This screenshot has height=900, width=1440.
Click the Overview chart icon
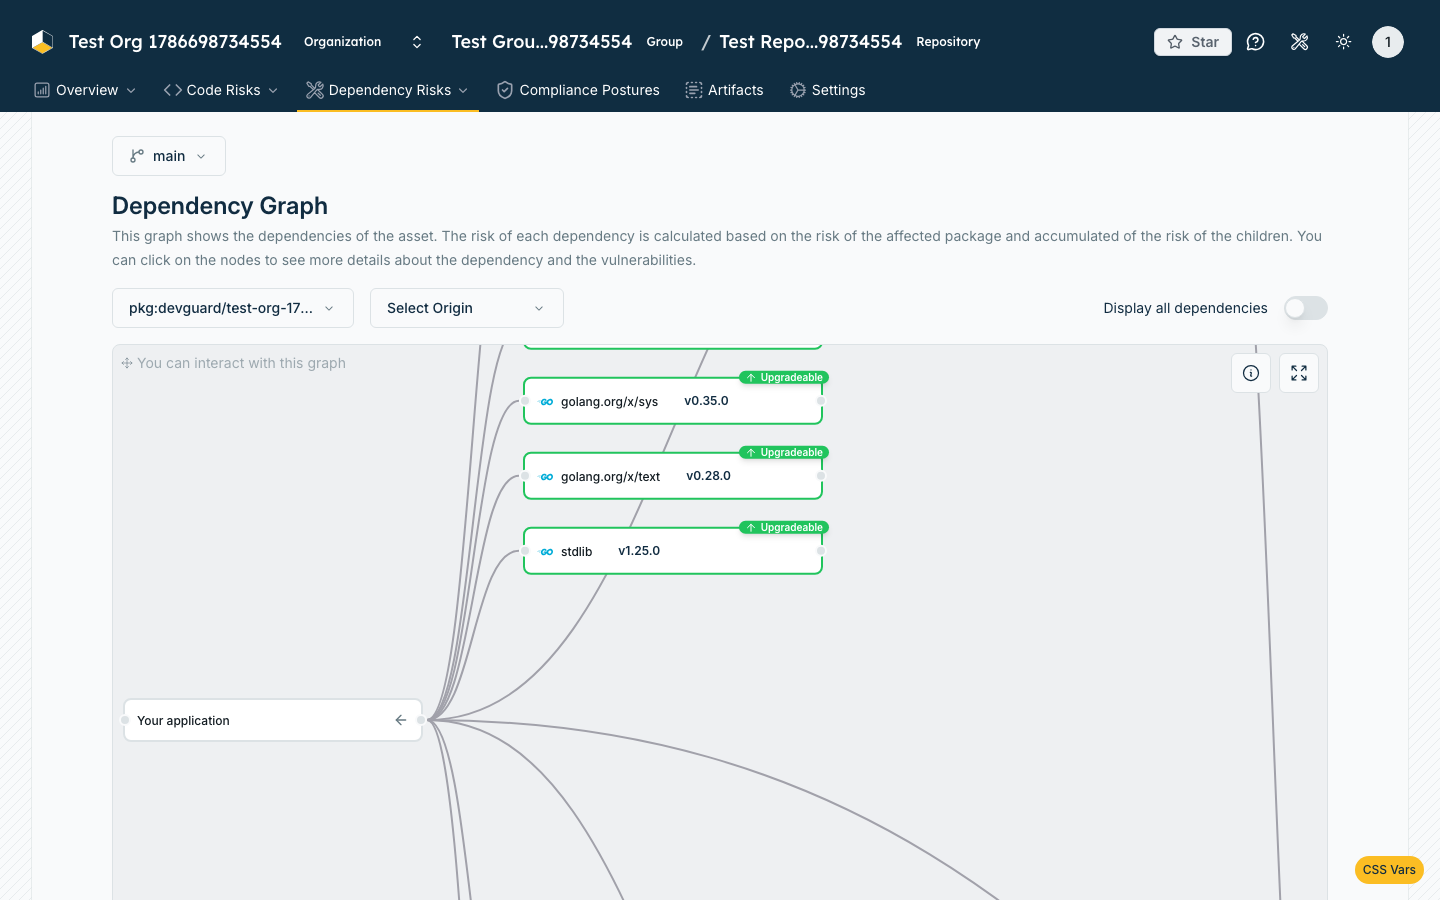pos(42,90)
